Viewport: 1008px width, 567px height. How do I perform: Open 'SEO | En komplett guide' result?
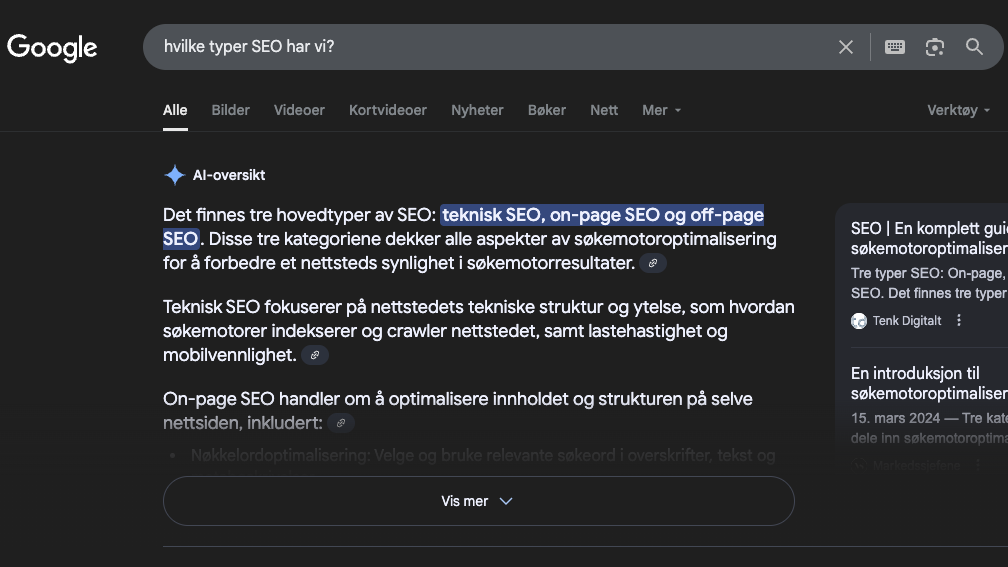(x=928, y=238)
